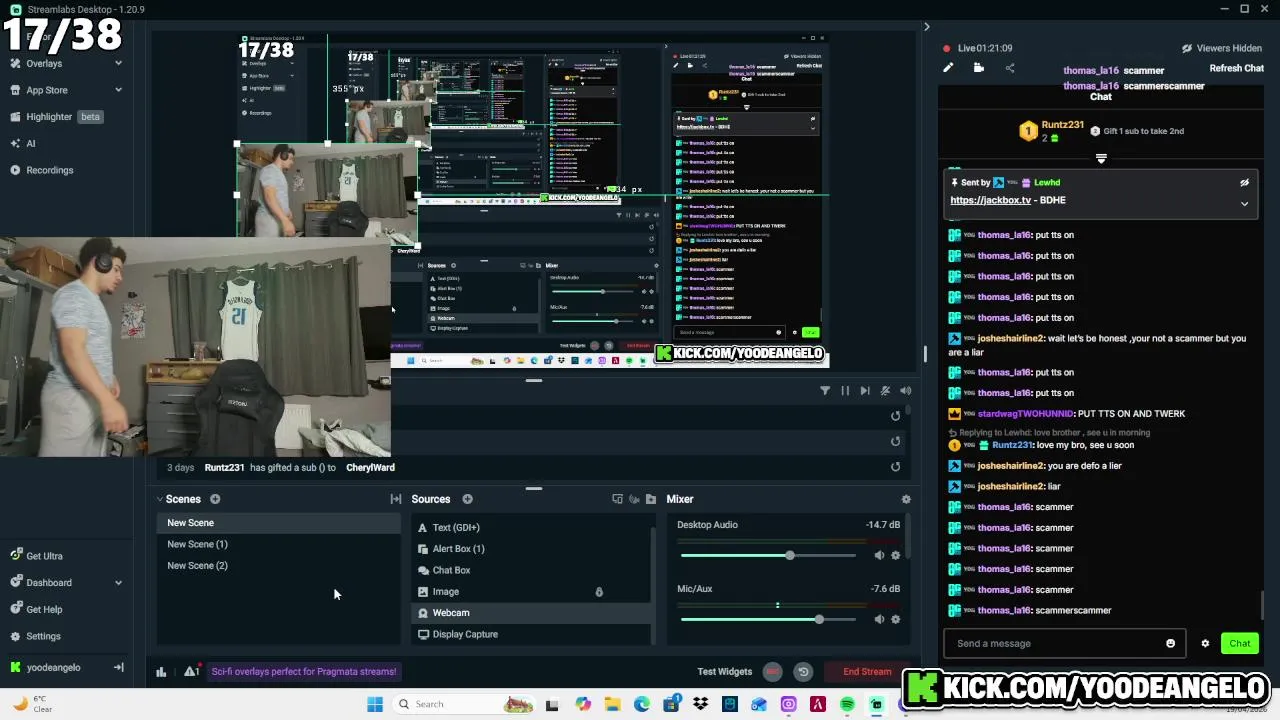Click the camera icon beside the pencil
This screenshot has height=720, width=1280.
979,68
